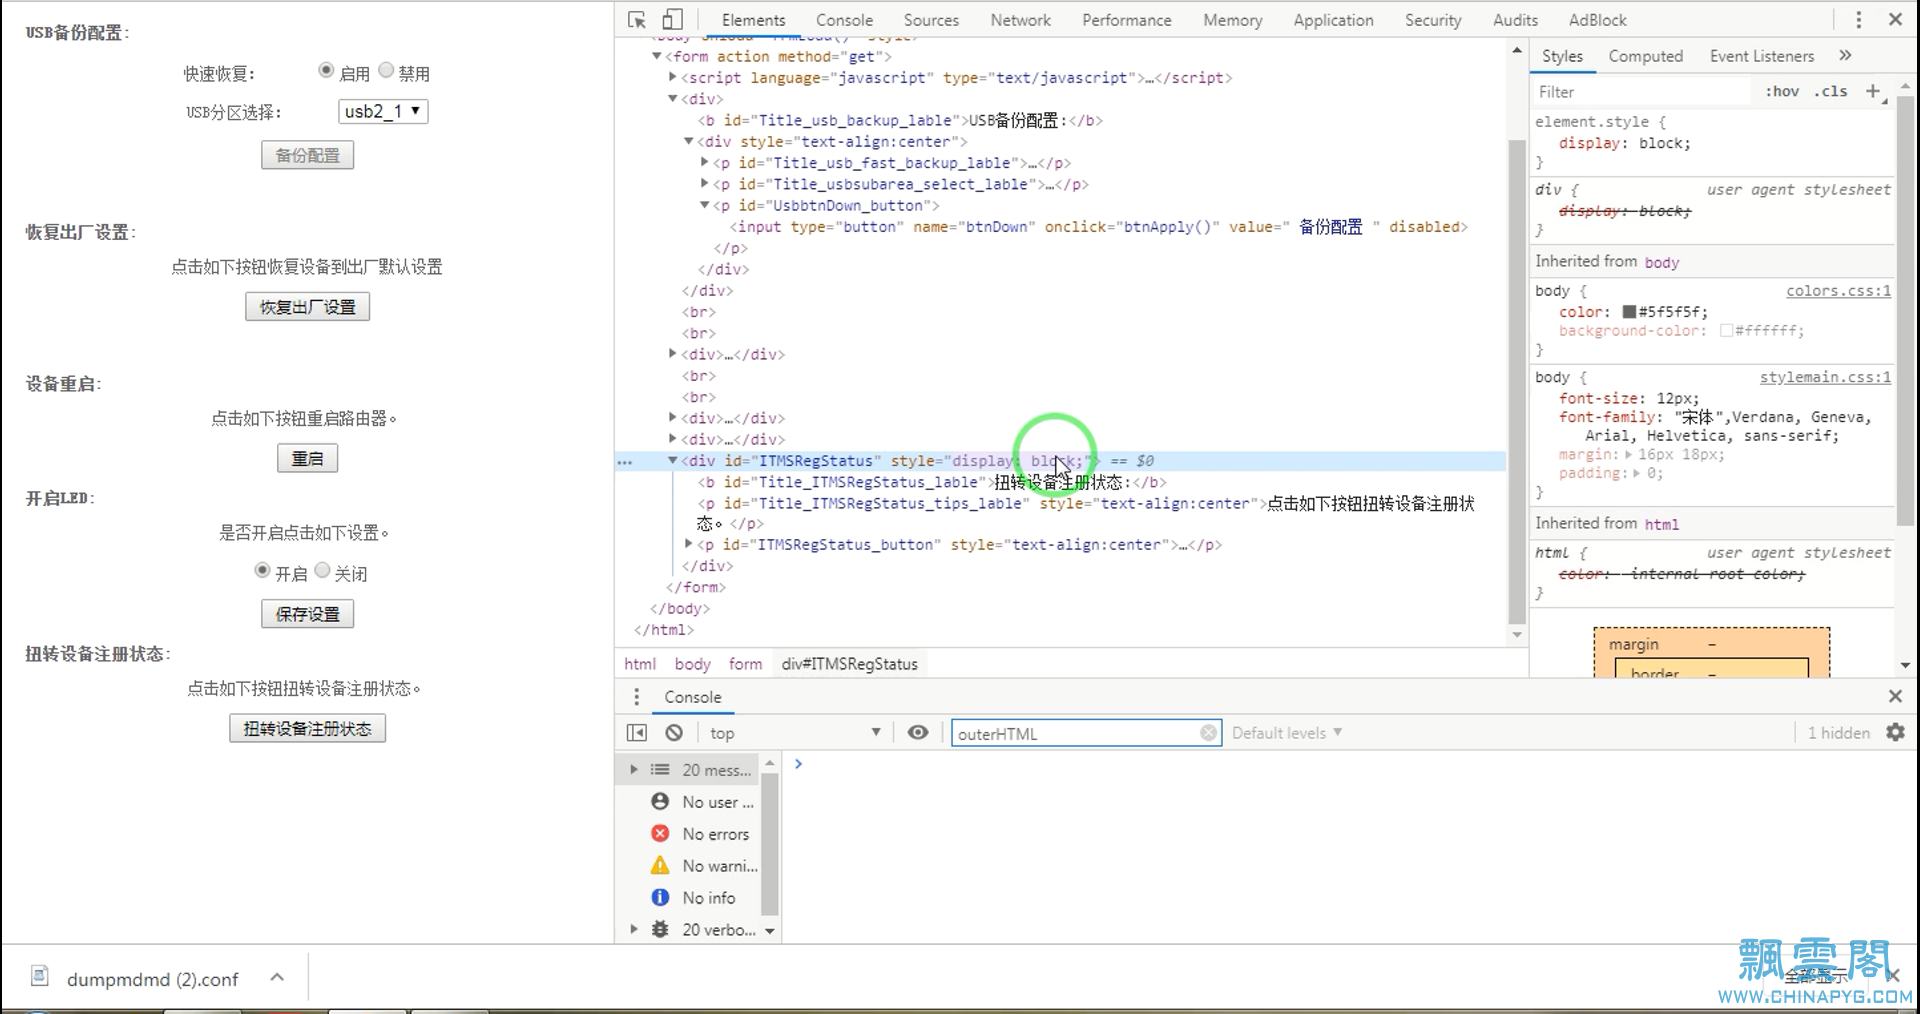Collapse the UsbbtnDown_button p node
The width and height of the screenshot is (1920, 1014).
coord(704,205)
